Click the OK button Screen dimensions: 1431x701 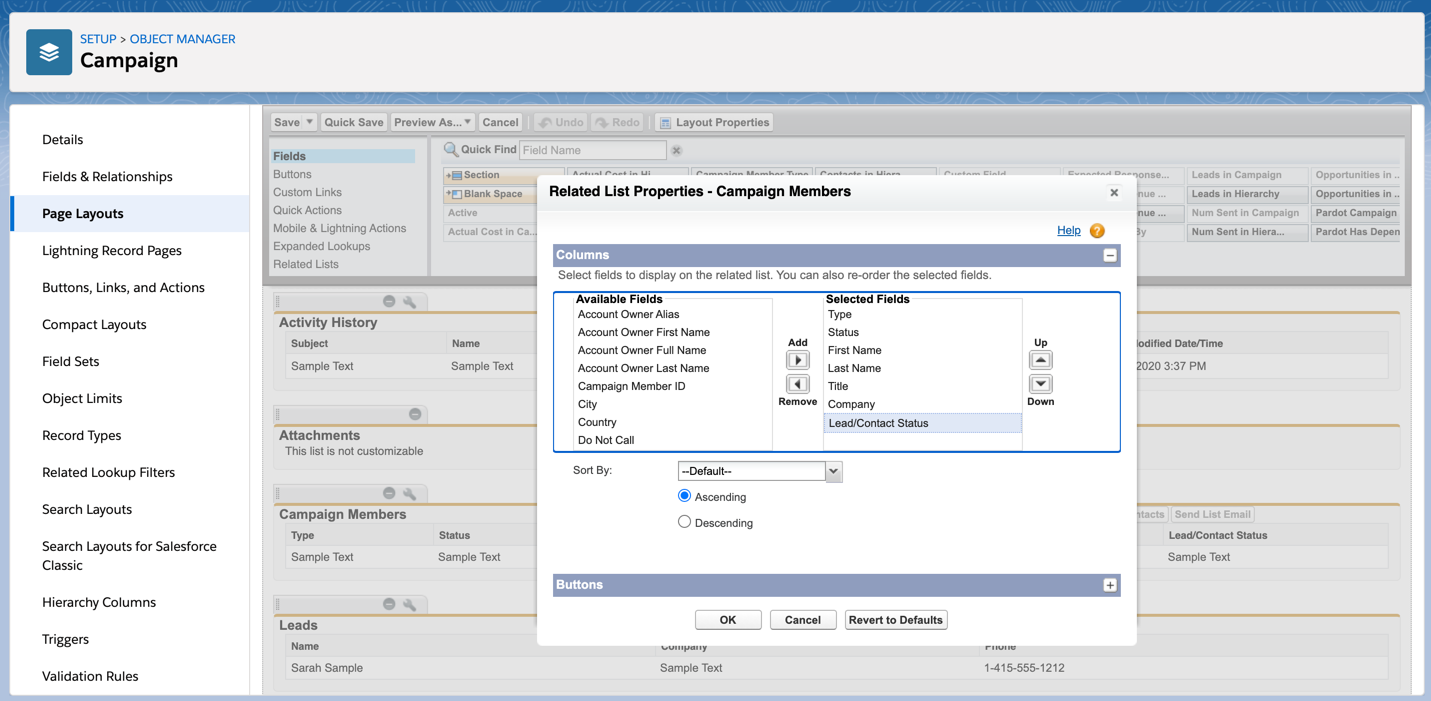click(x=727, y=620)
